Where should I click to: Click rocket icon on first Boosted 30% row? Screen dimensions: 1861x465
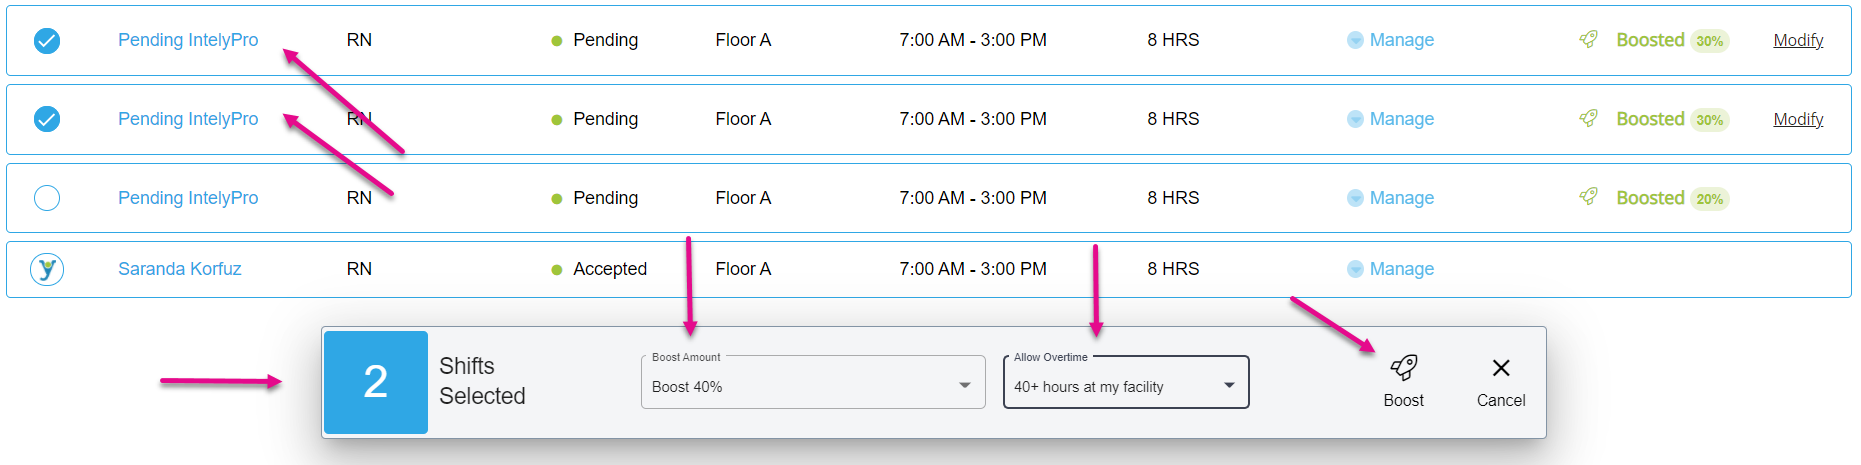pyautogui.click(x=1588, y=39)
